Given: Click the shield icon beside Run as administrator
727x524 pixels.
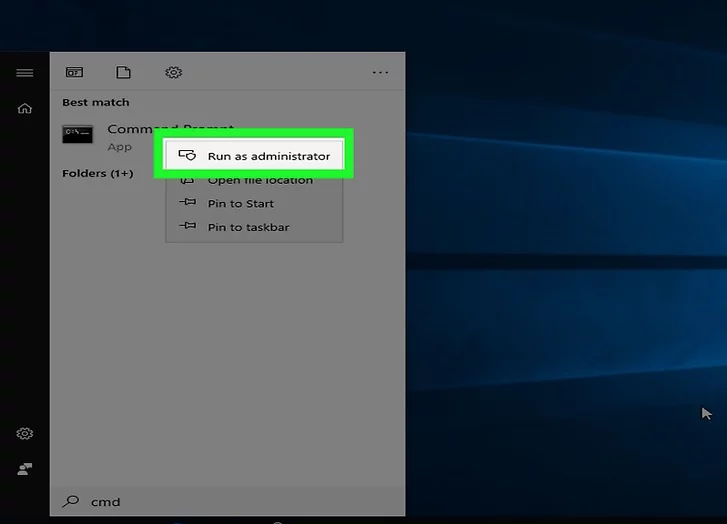Looking at the screenshot, I should [186, 156].
